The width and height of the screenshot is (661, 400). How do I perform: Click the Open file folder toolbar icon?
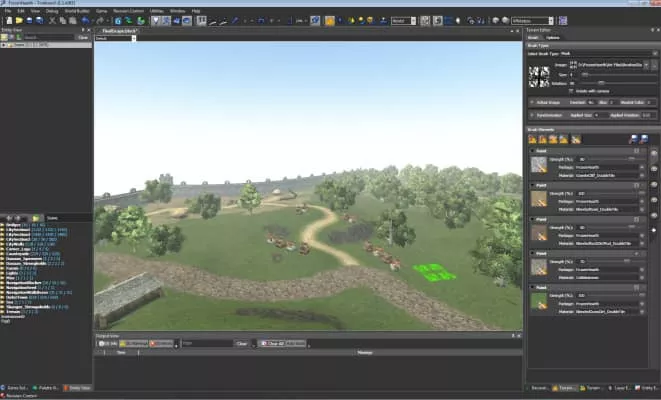click(17, 20)
